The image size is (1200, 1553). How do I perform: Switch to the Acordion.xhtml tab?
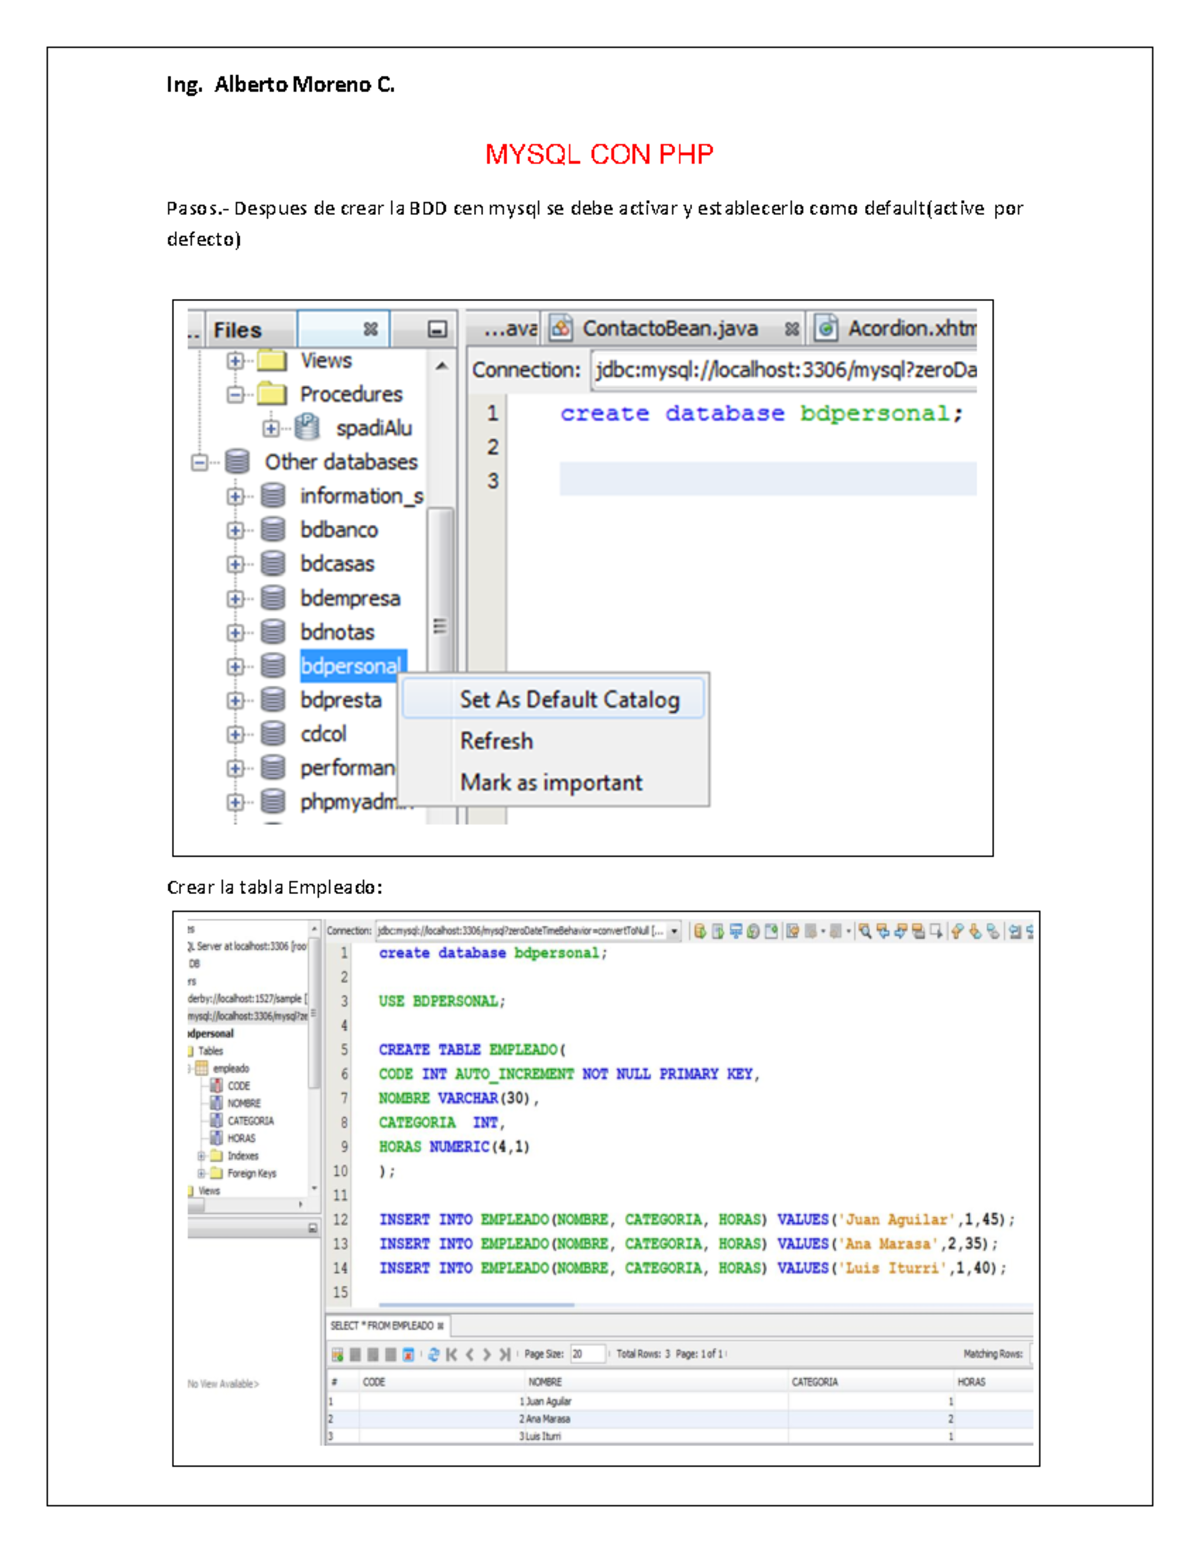(910, 327)
